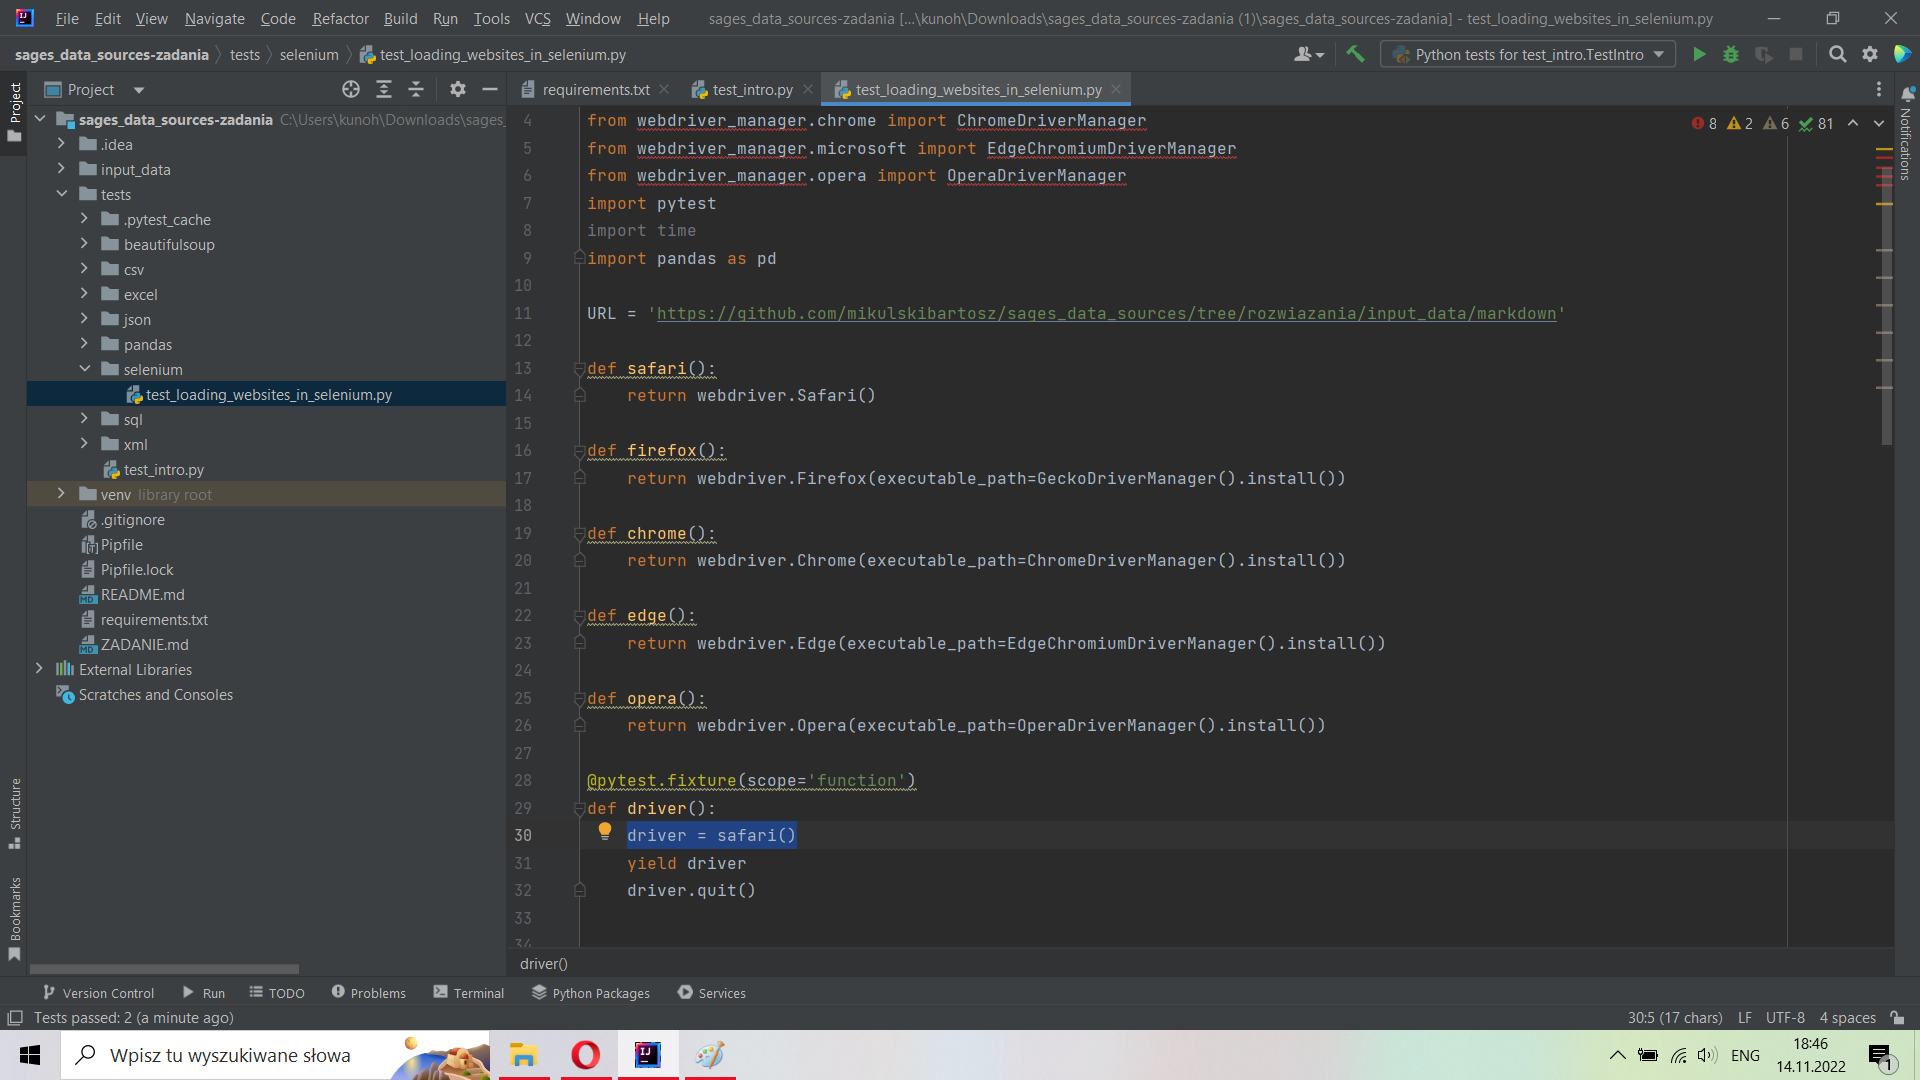Click the Search icon in top right
Image resolution: width=1920 pixels, height=1080 pixels.
[1837, 54]
